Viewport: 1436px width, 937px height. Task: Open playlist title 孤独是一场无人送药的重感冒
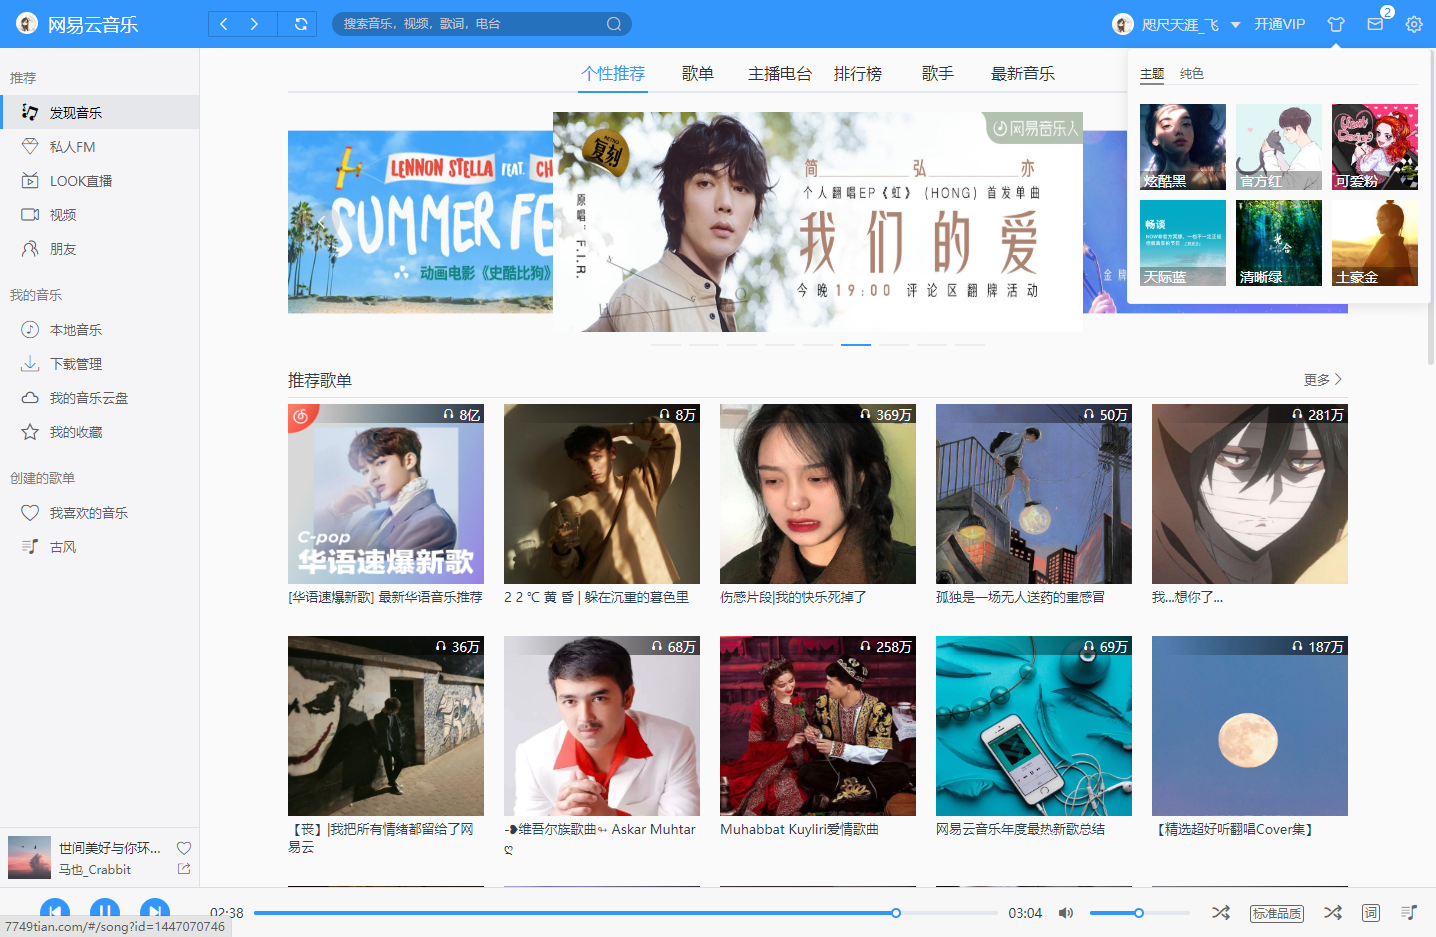pos(1020,597)
